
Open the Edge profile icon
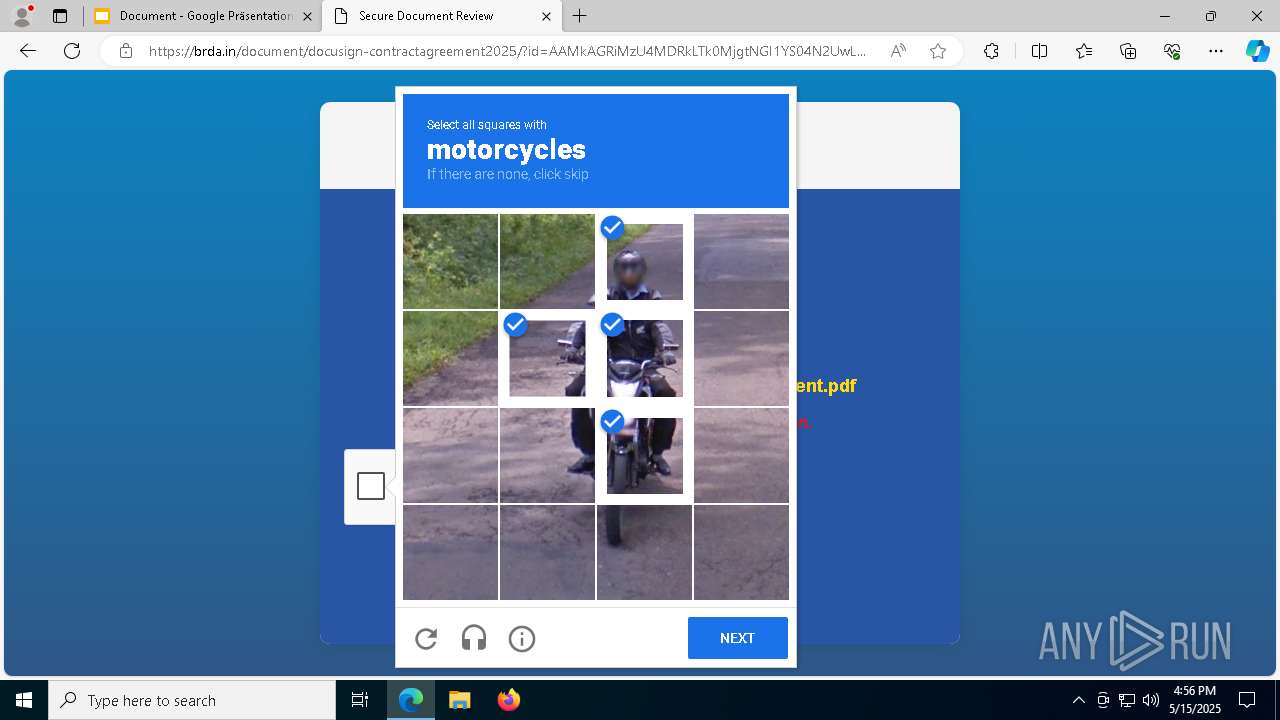click(x=22, y=16)
